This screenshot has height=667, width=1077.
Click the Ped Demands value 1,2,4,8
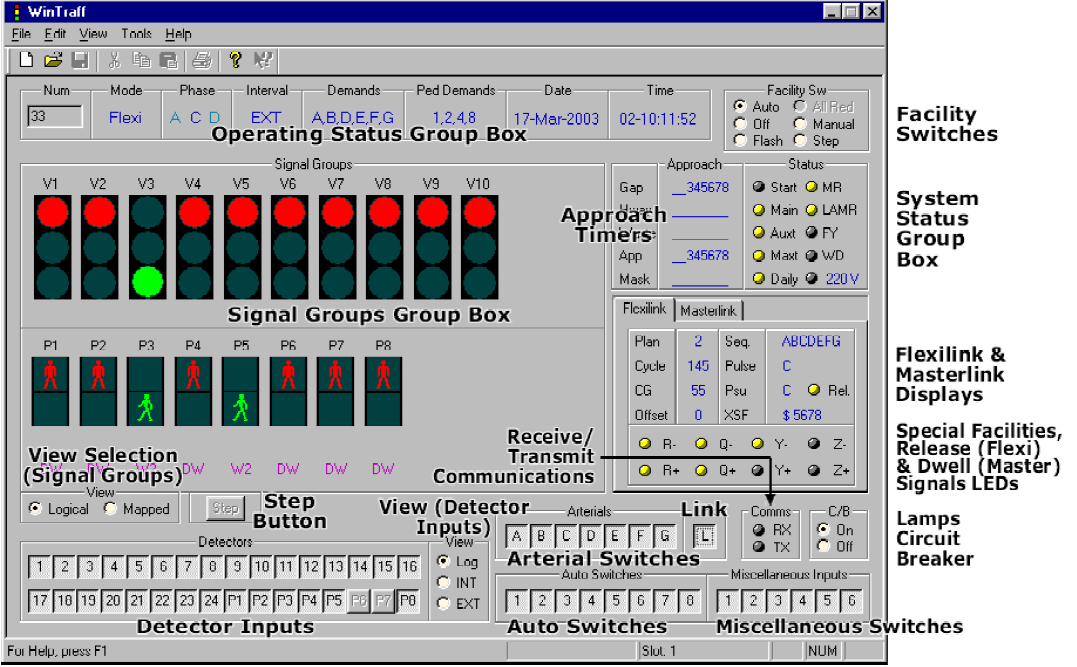(x=454, y=118)
